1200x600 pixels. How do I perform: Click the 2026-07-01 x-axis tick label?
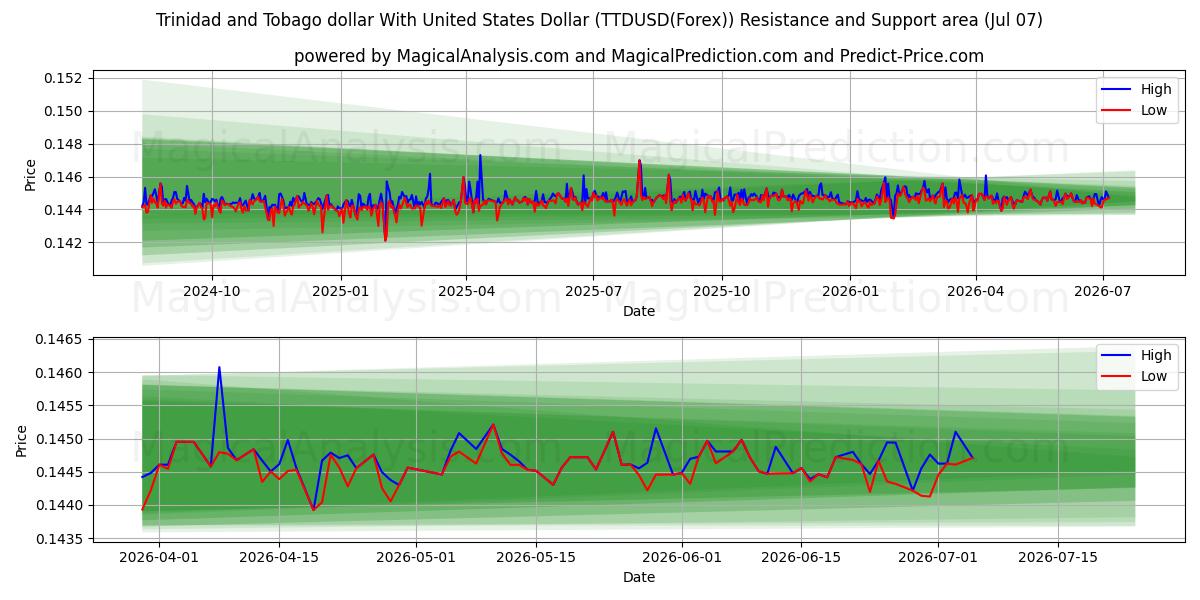coord(938,557)
